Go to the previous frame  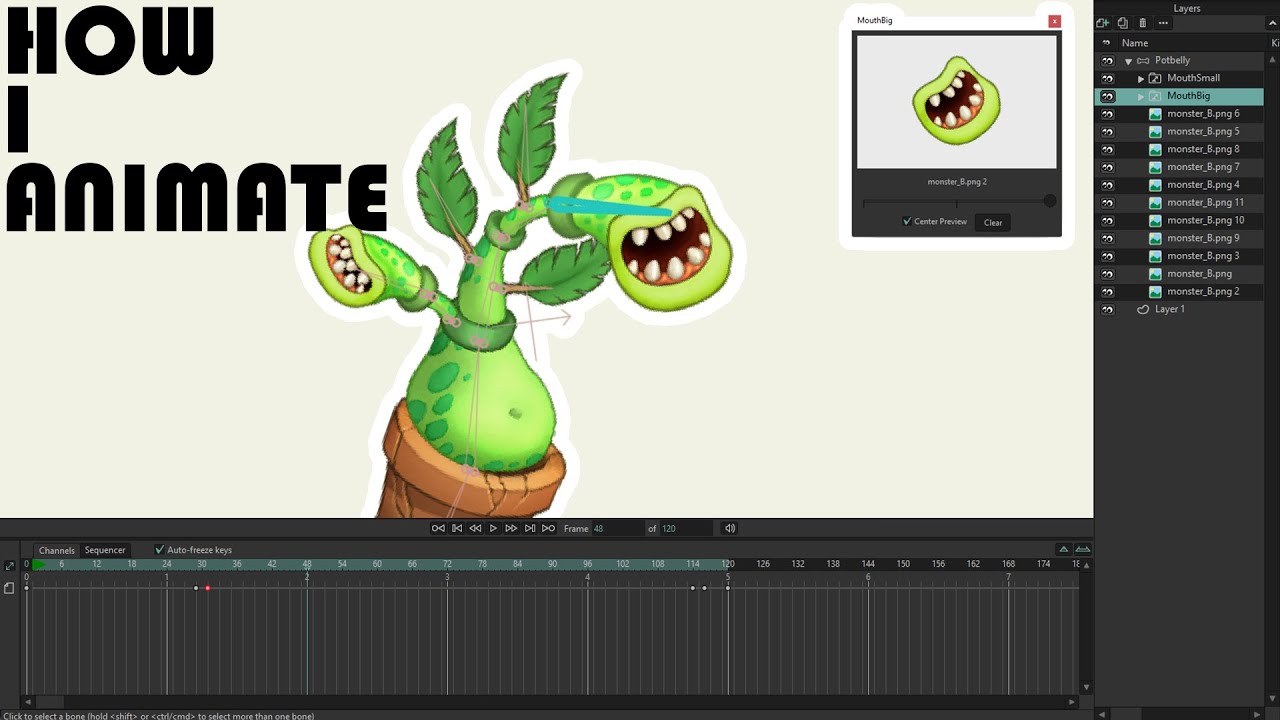pos(457,528)
